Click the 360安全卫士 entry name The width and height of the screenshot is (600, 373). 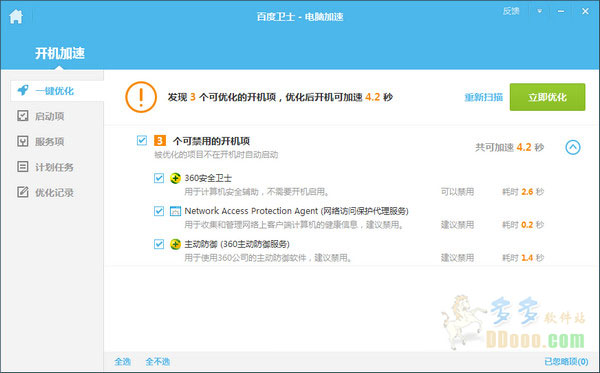coord(208,178)
